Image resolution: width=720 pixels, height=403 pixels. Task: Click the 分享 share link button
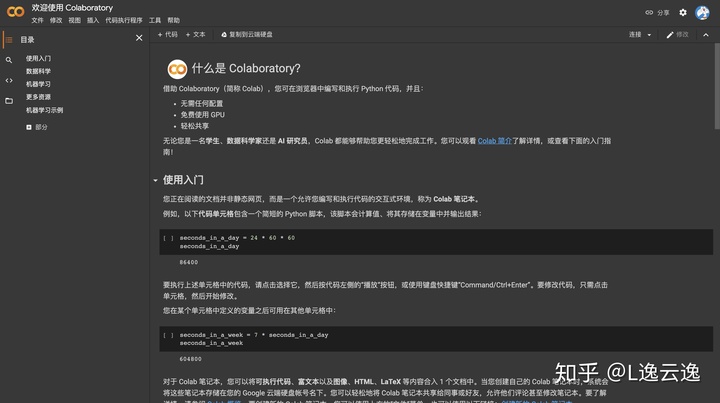coord(657,12)
